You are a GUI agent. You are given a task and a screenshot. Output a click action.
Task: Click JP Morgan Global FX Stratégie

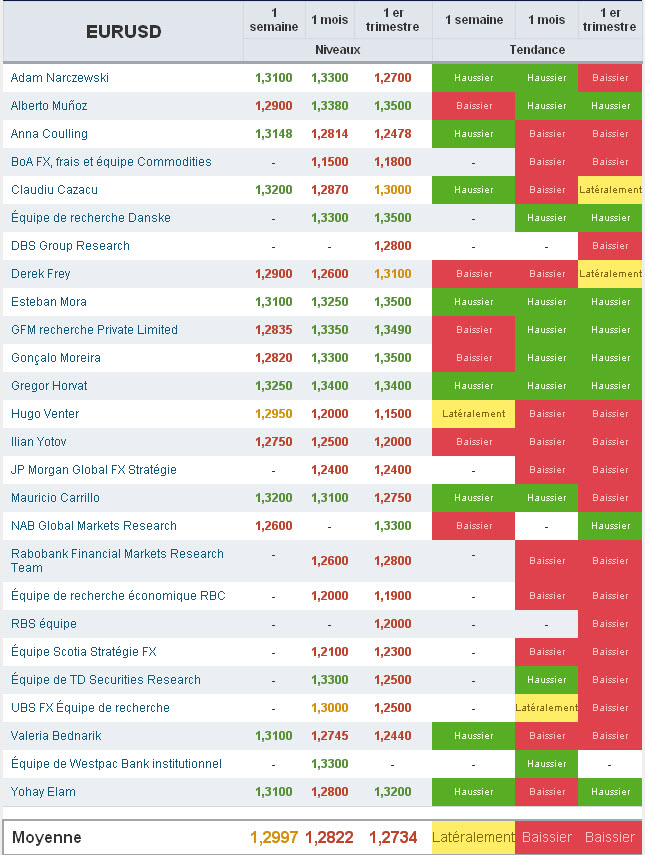click(94, 470)
